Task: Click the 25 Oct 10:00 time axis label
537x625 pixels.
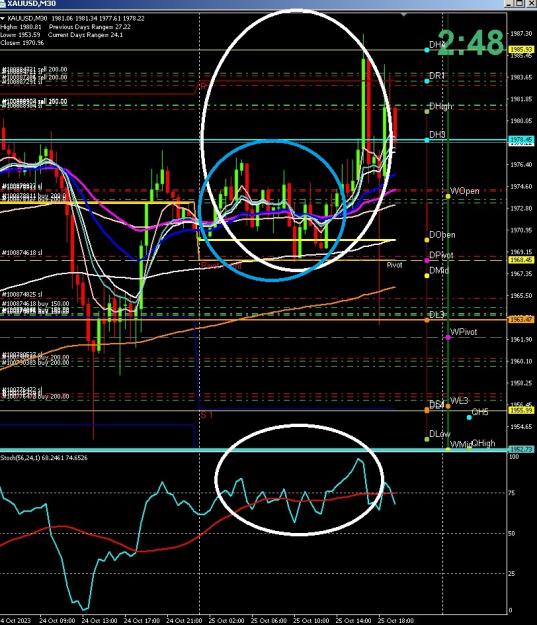Action: tap(311, 621)
